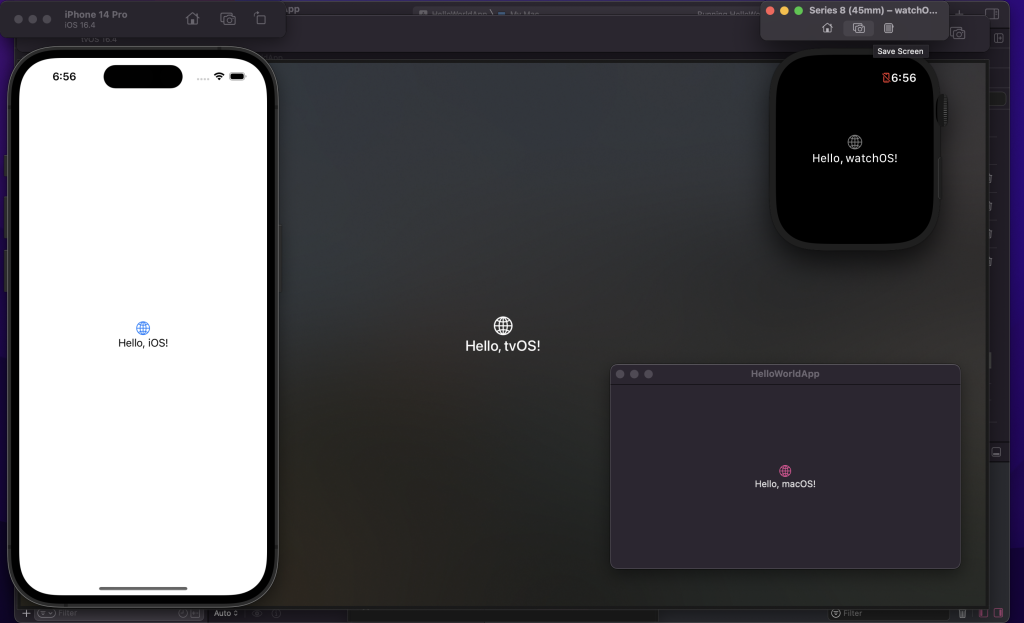
Task: Click the plus button in the debug bar
Action: click(x=25, y=613)
